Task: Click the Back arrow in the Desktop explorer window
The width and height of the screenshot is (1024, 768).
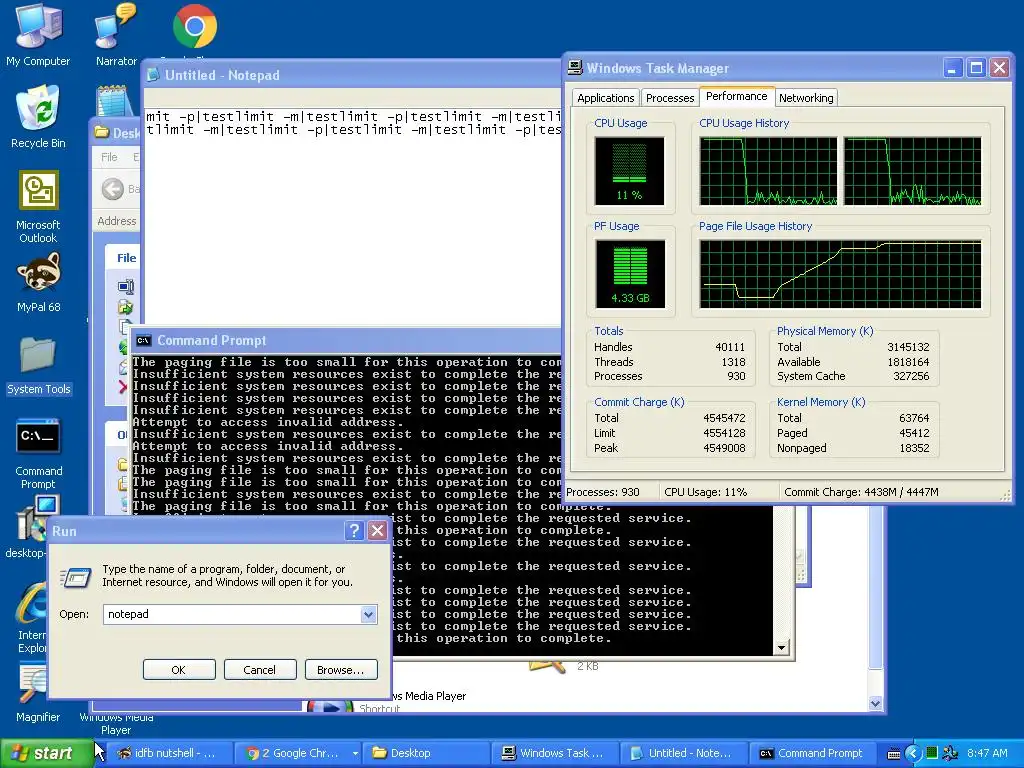Action: point(112,189)
